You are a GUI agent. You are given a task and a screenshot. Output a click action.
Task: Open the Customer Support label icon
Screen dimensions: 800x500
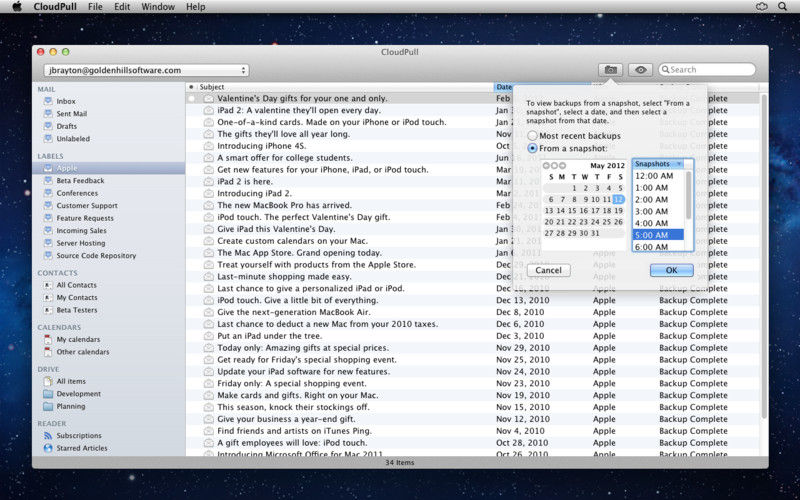click(48, 205)
